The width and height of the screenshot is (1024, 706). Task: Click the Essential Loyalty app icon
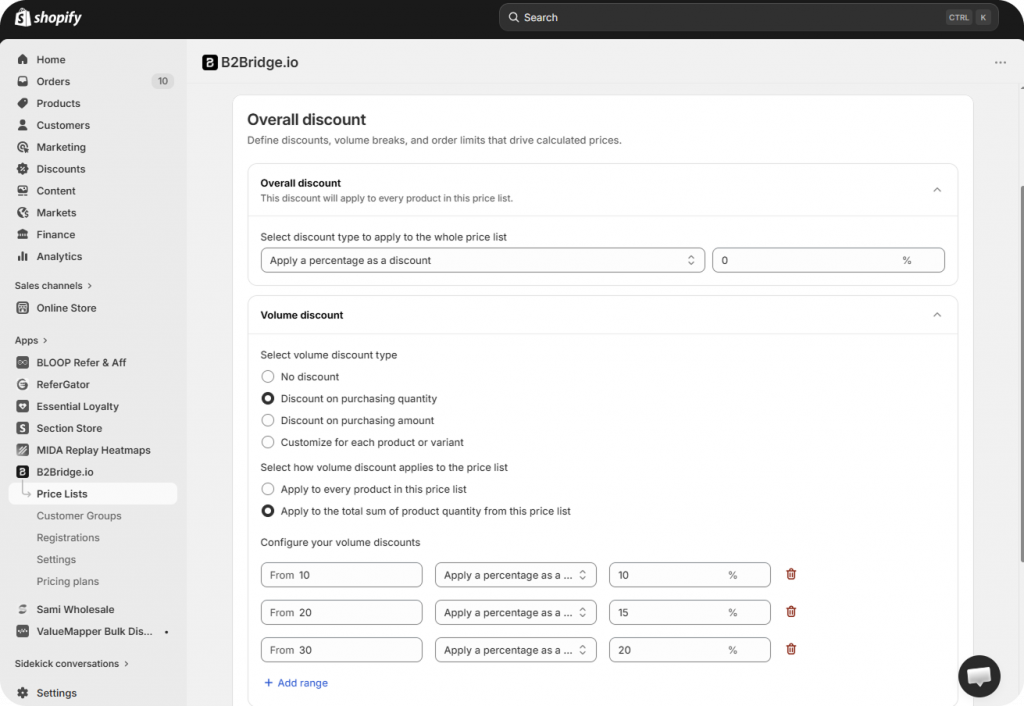23,406
